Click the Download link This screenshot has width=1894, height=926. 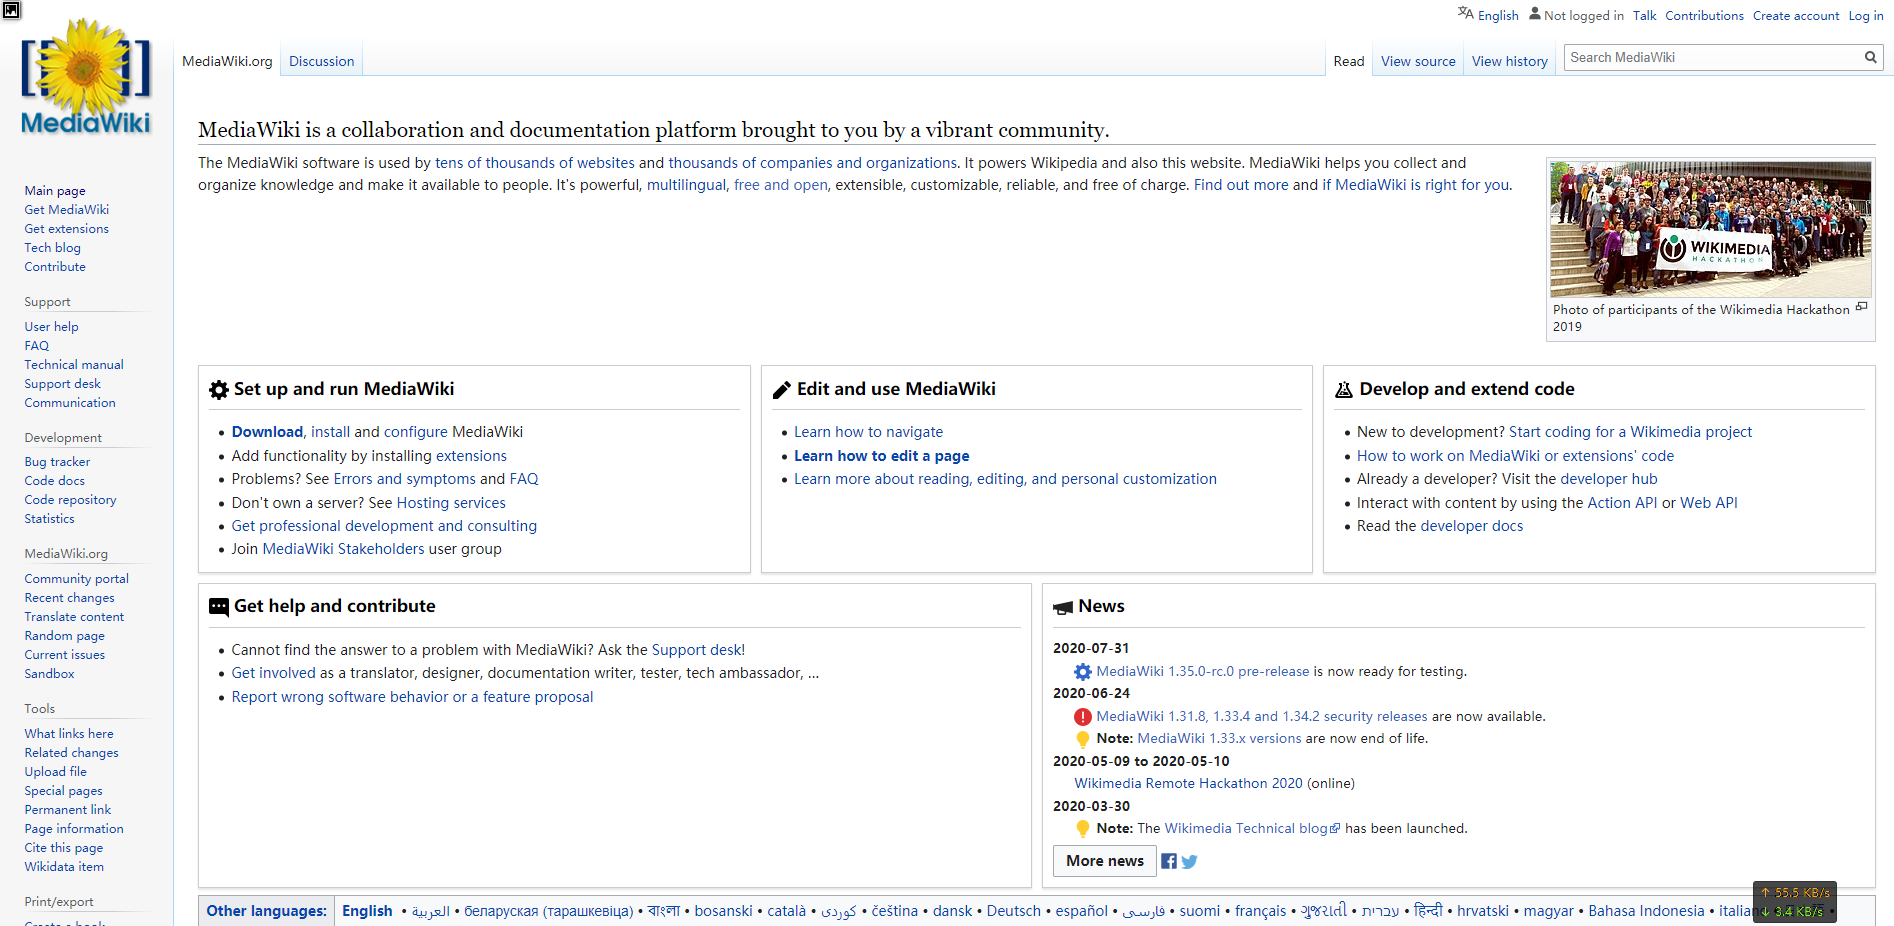tap(267, 432)
